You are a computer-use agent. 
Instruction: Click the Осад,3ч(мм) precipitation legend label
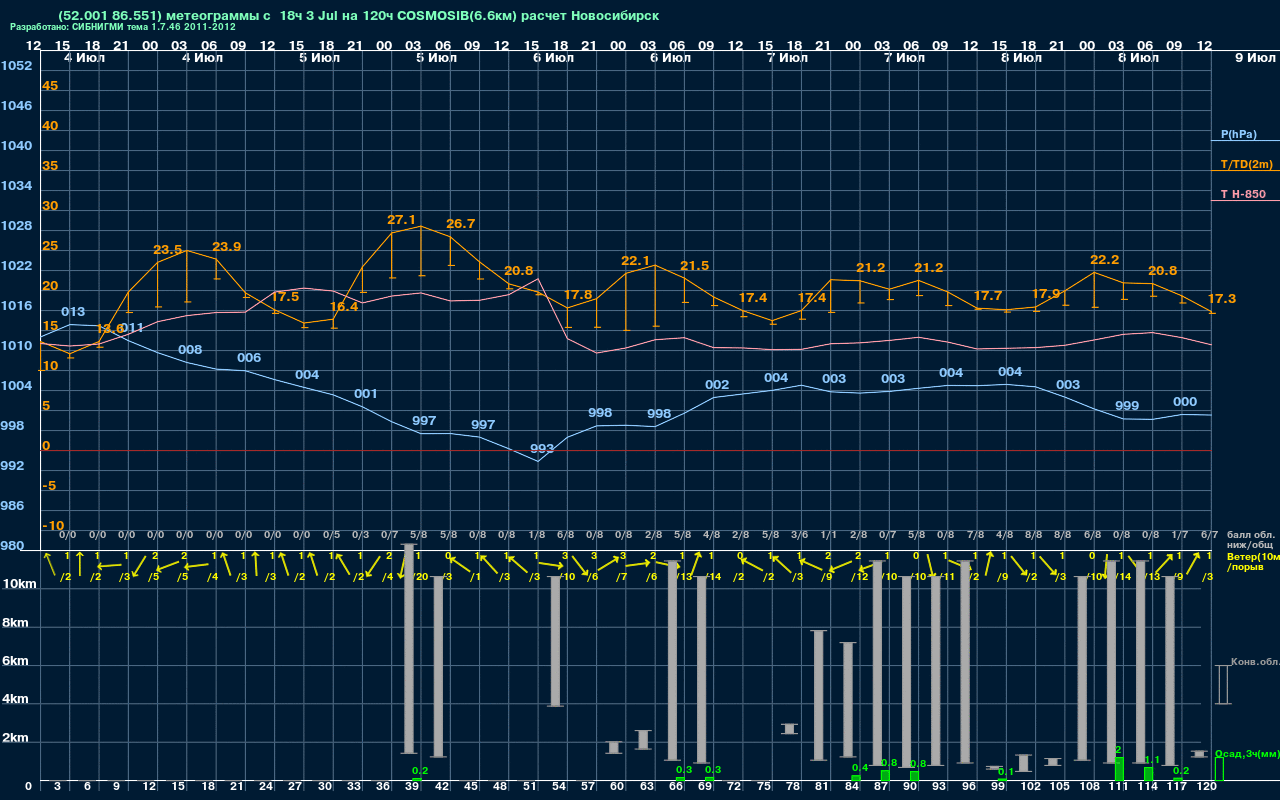pos(1246,753)
